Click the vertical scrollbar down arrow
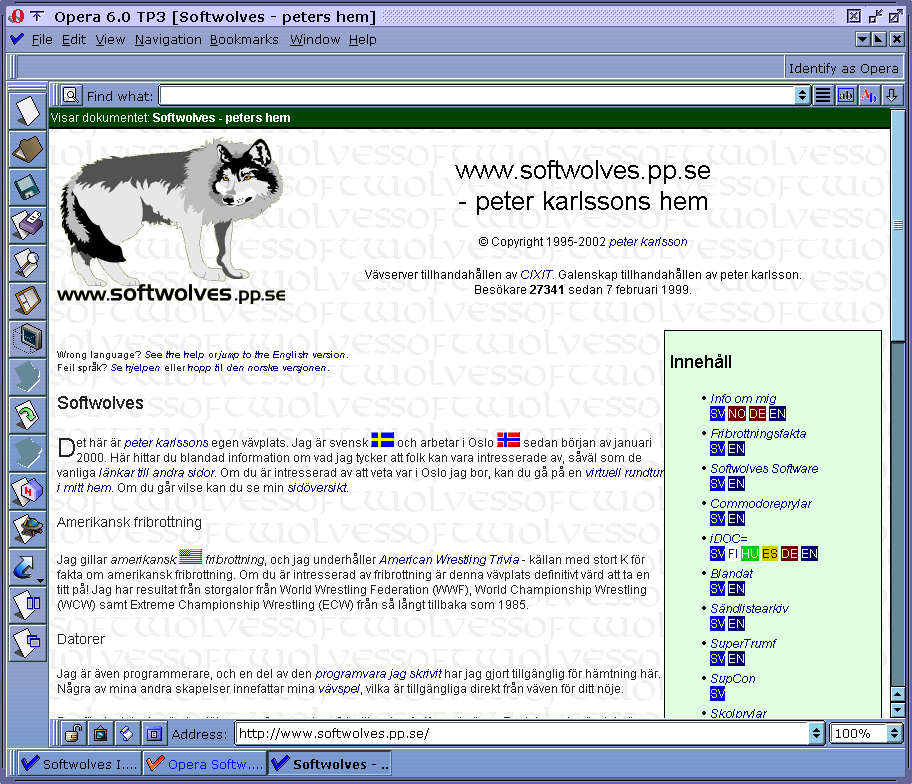Image resolution: width=912 pixels, height=784 pixels. click(898, 711)
